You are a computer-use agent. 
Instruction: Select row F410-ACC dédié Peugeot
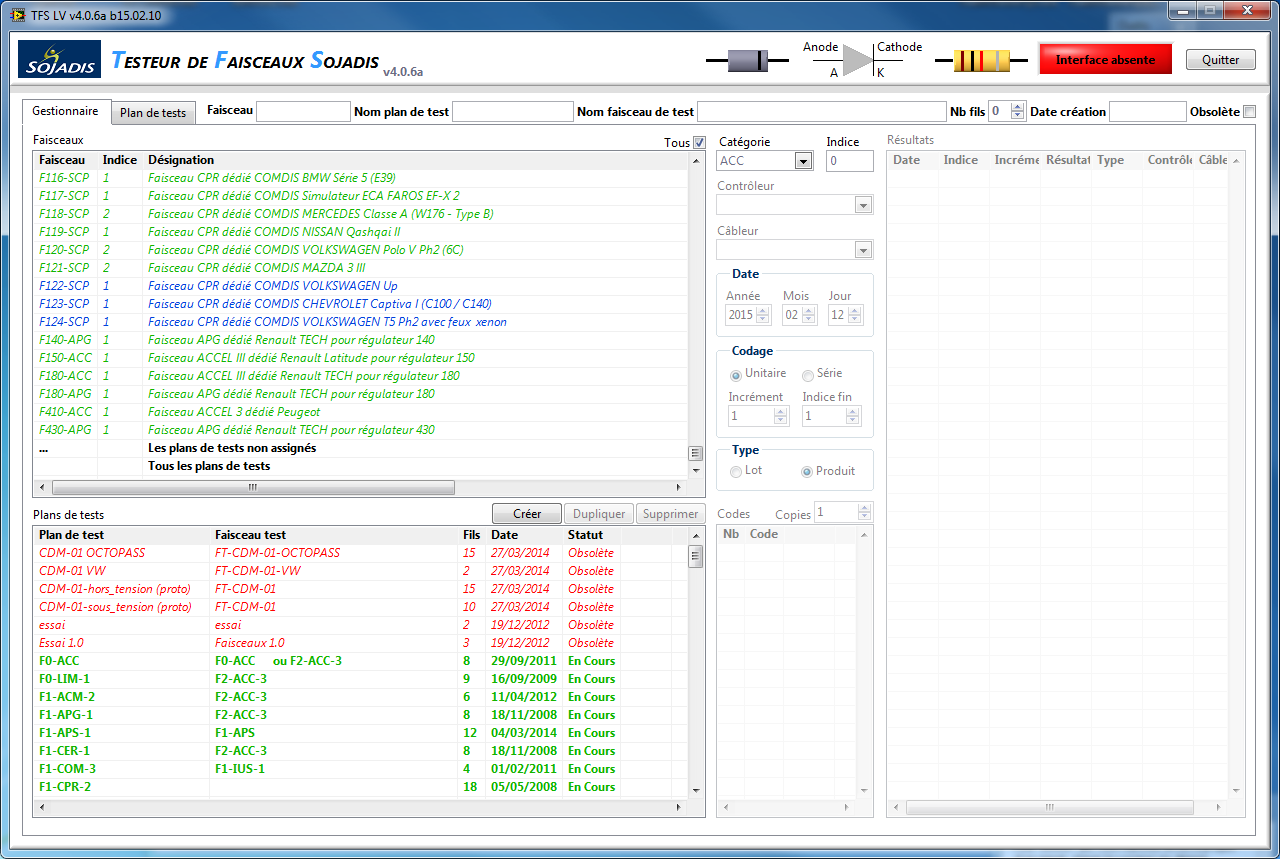click(x=361, y=412)
